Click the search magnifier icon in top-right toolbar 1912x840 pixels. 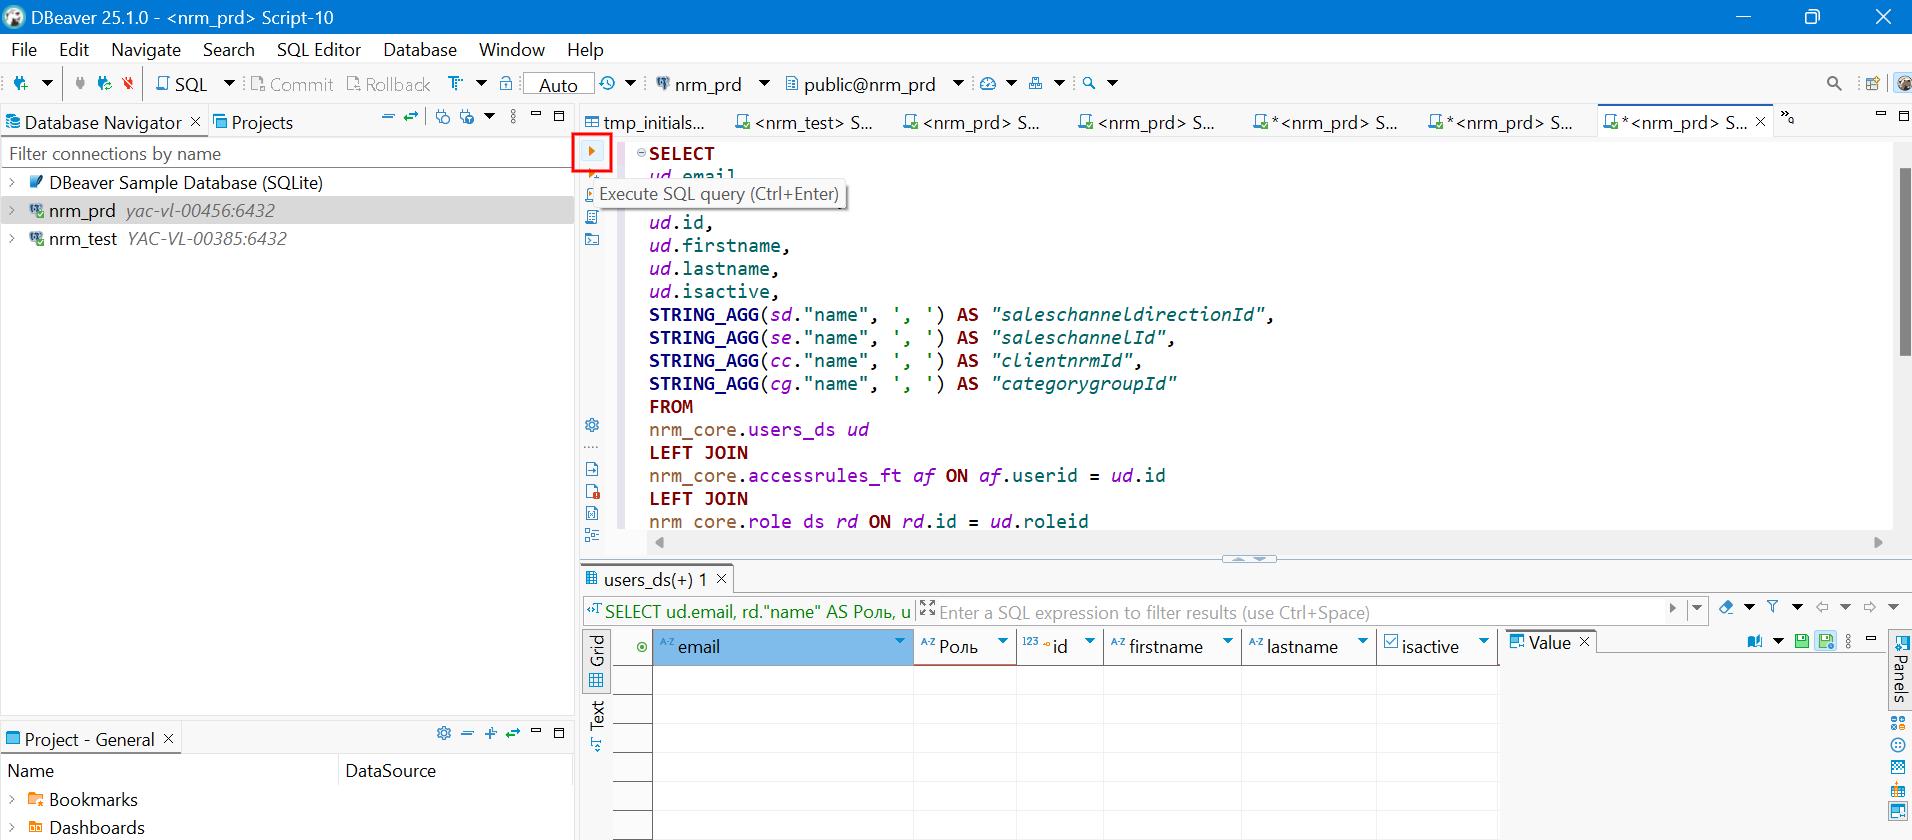coord(1833,84)
